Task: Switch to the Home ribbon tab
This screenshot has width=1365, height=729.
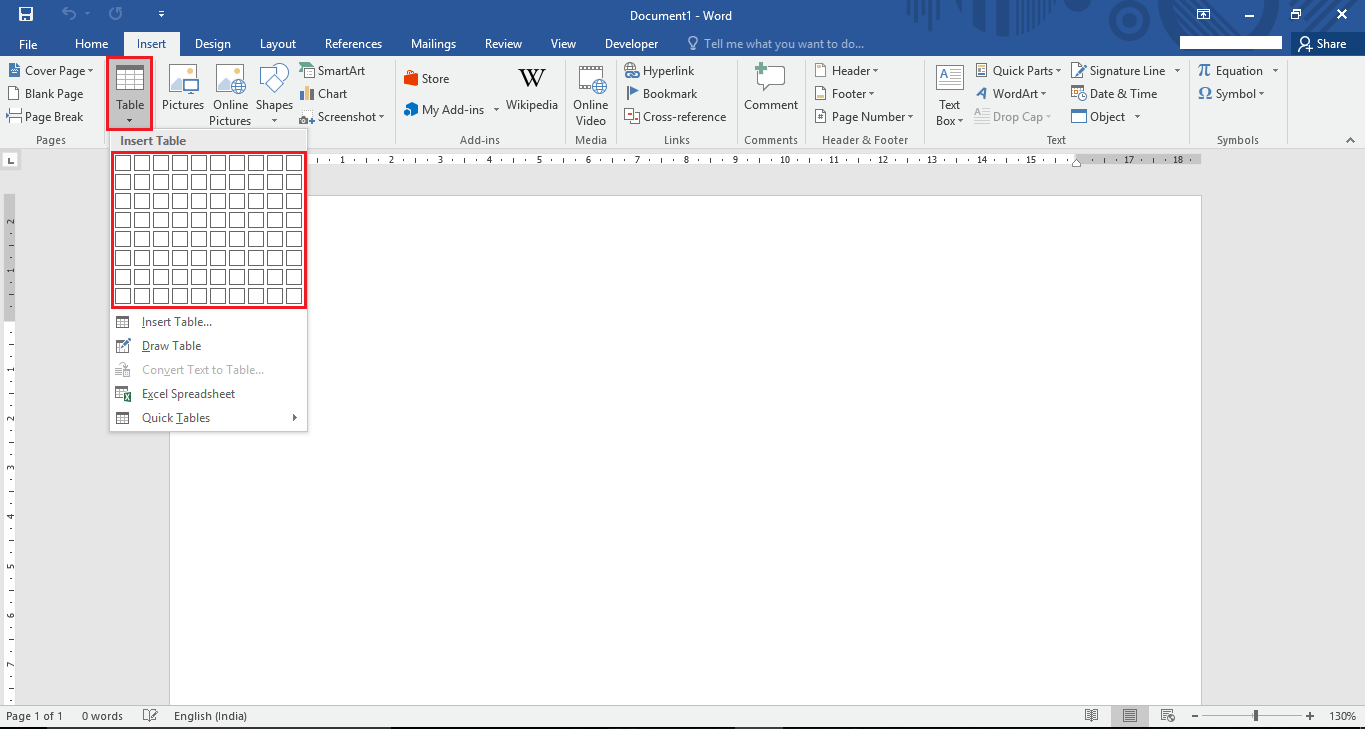Action: 91,44
